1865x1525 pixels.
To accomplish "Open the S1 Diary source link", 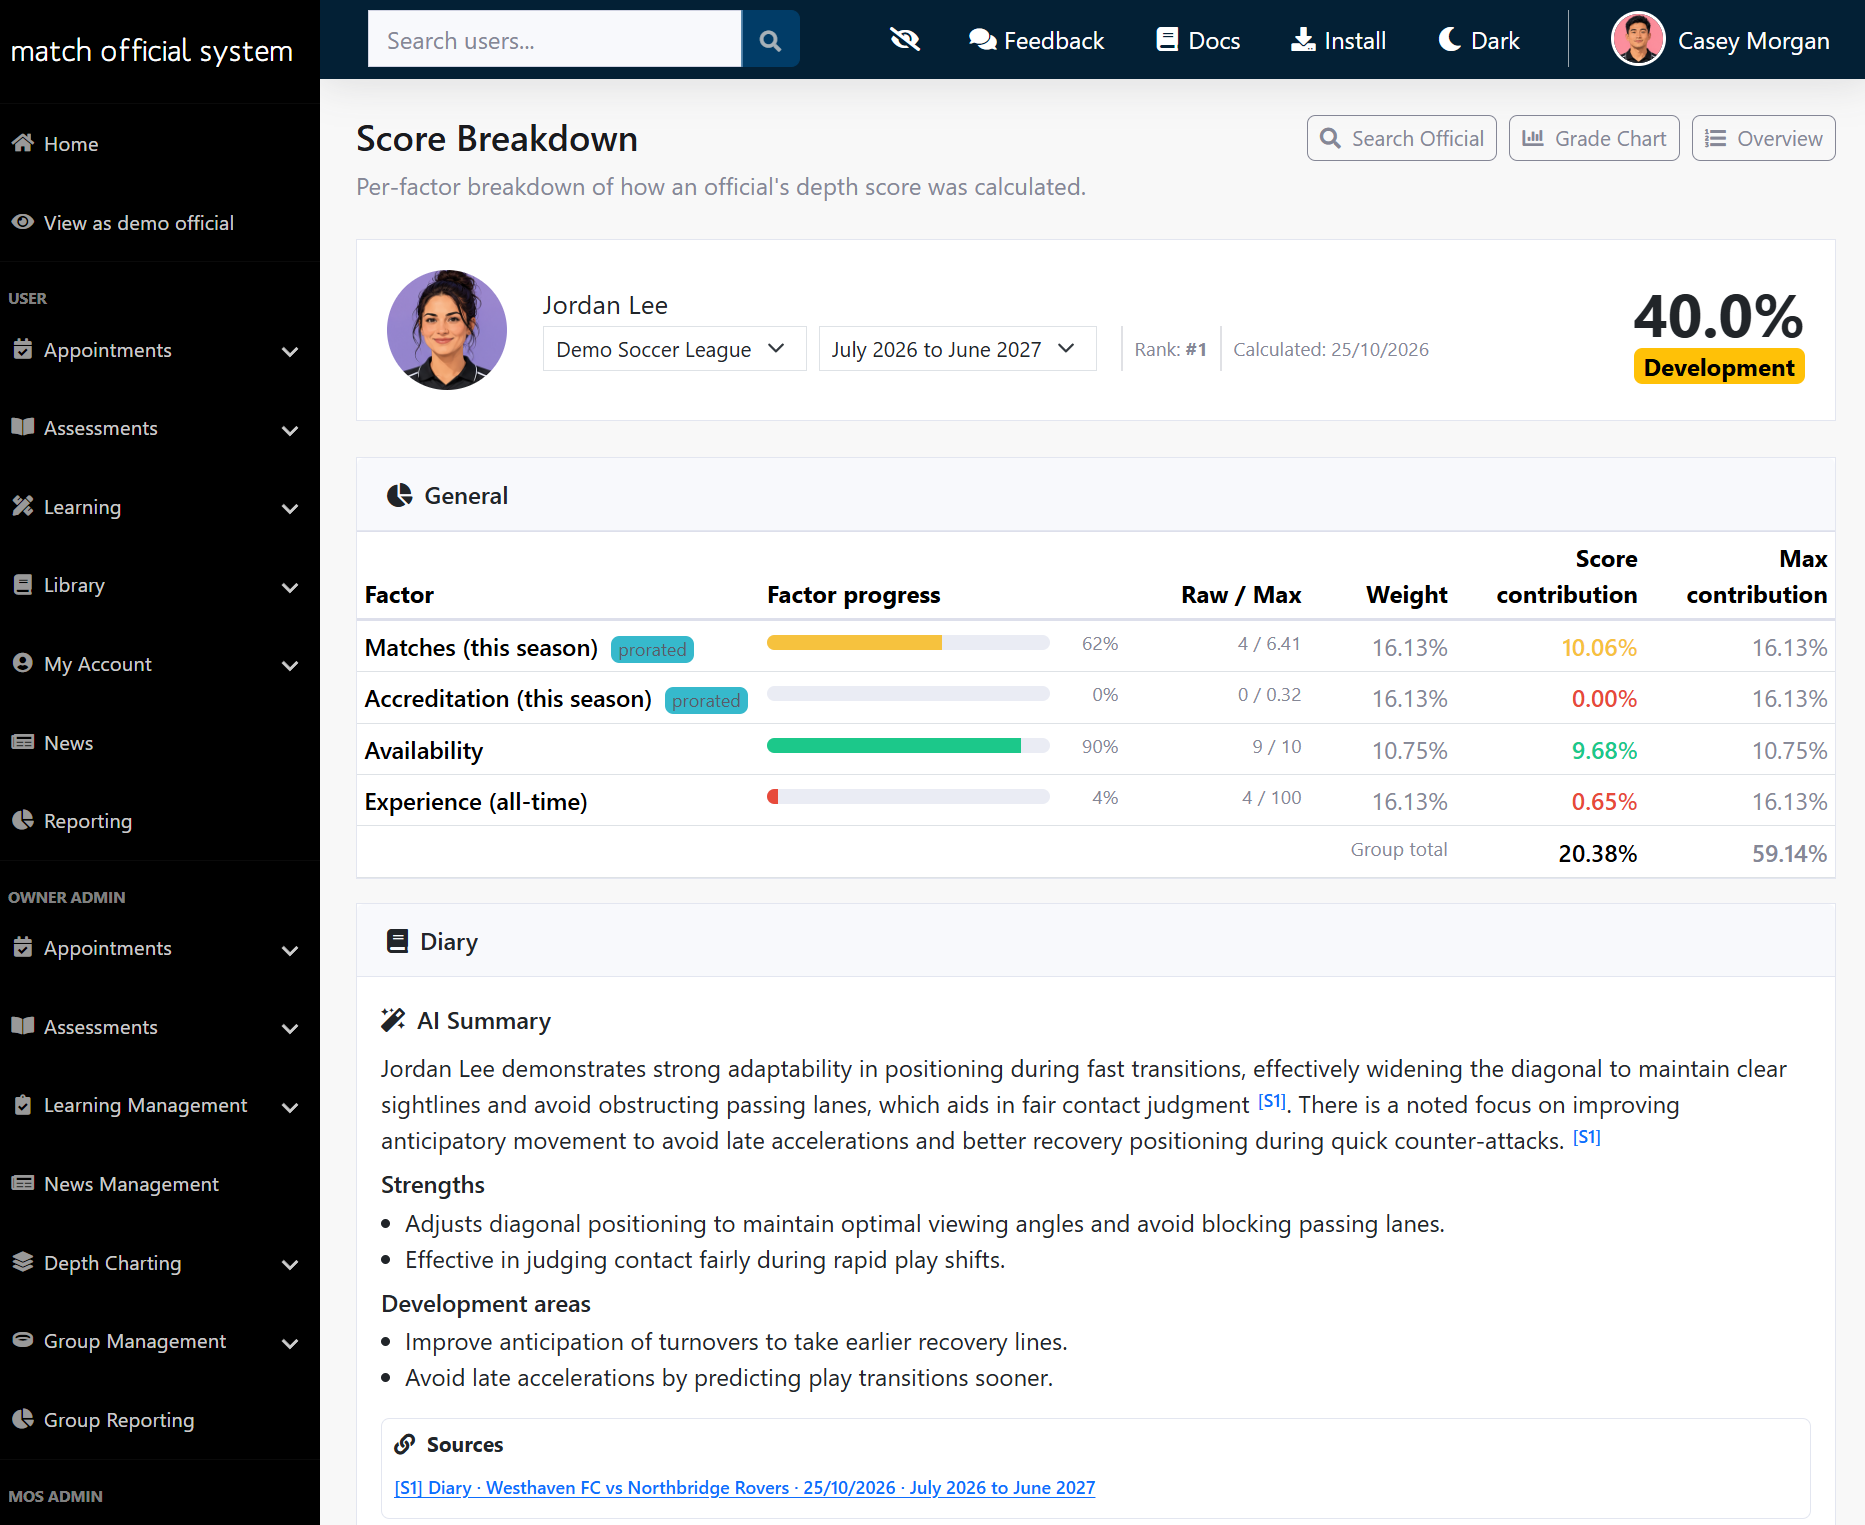I will tap(745, 1488).
